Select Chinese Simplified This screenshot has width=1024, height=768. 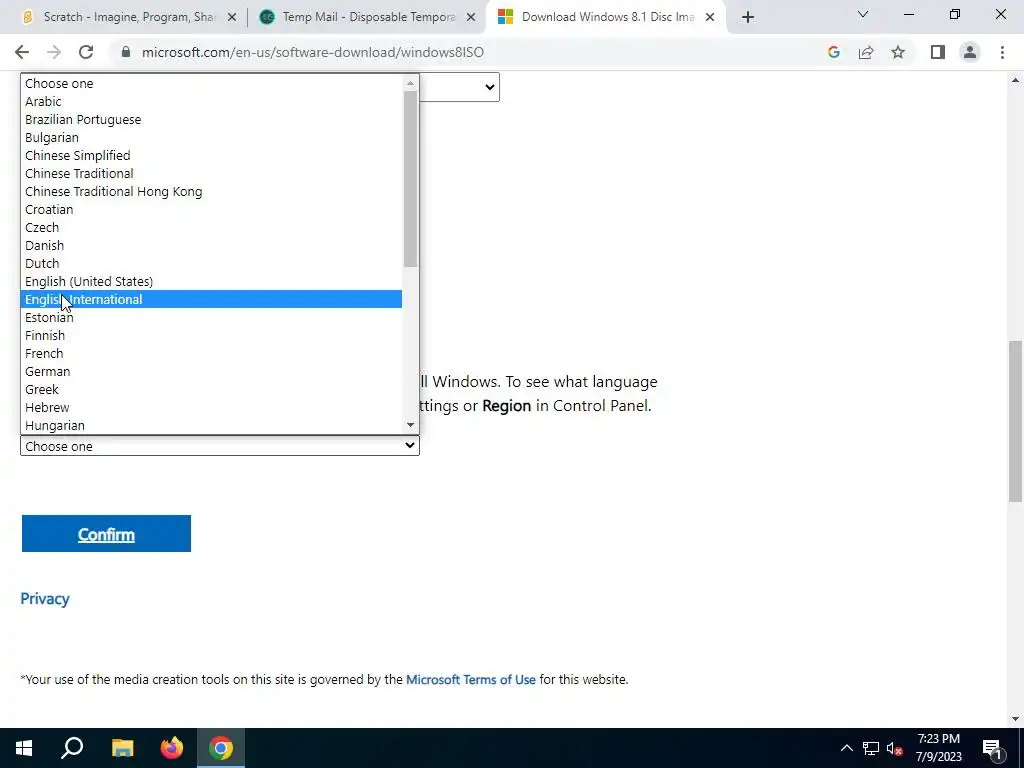211,155
